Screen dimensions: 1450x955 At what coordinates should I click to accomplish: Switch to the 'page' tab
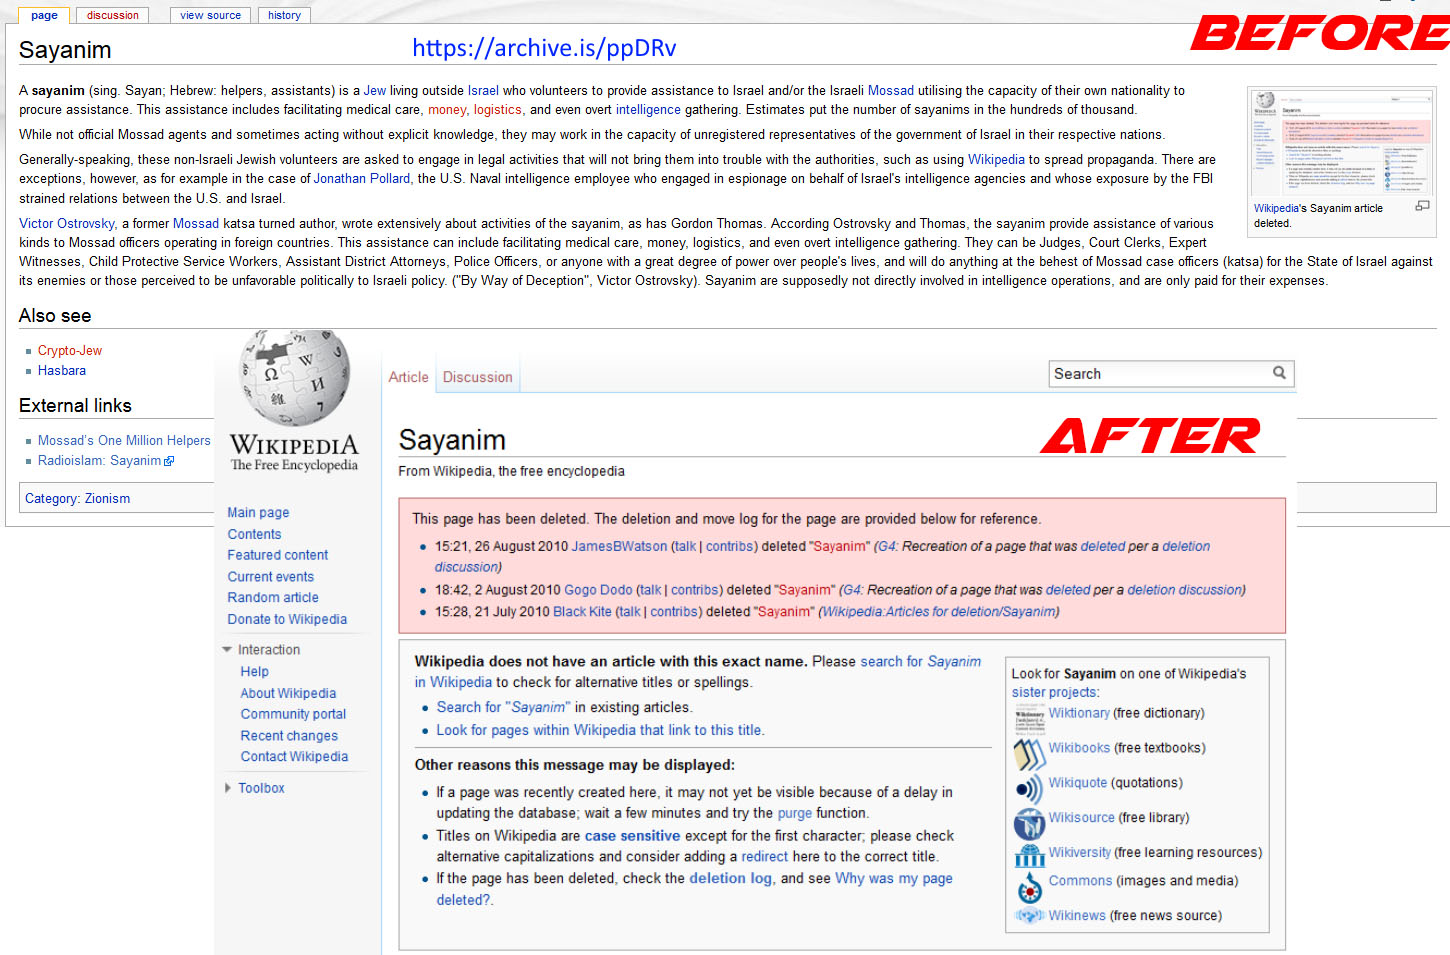(44, 15)
